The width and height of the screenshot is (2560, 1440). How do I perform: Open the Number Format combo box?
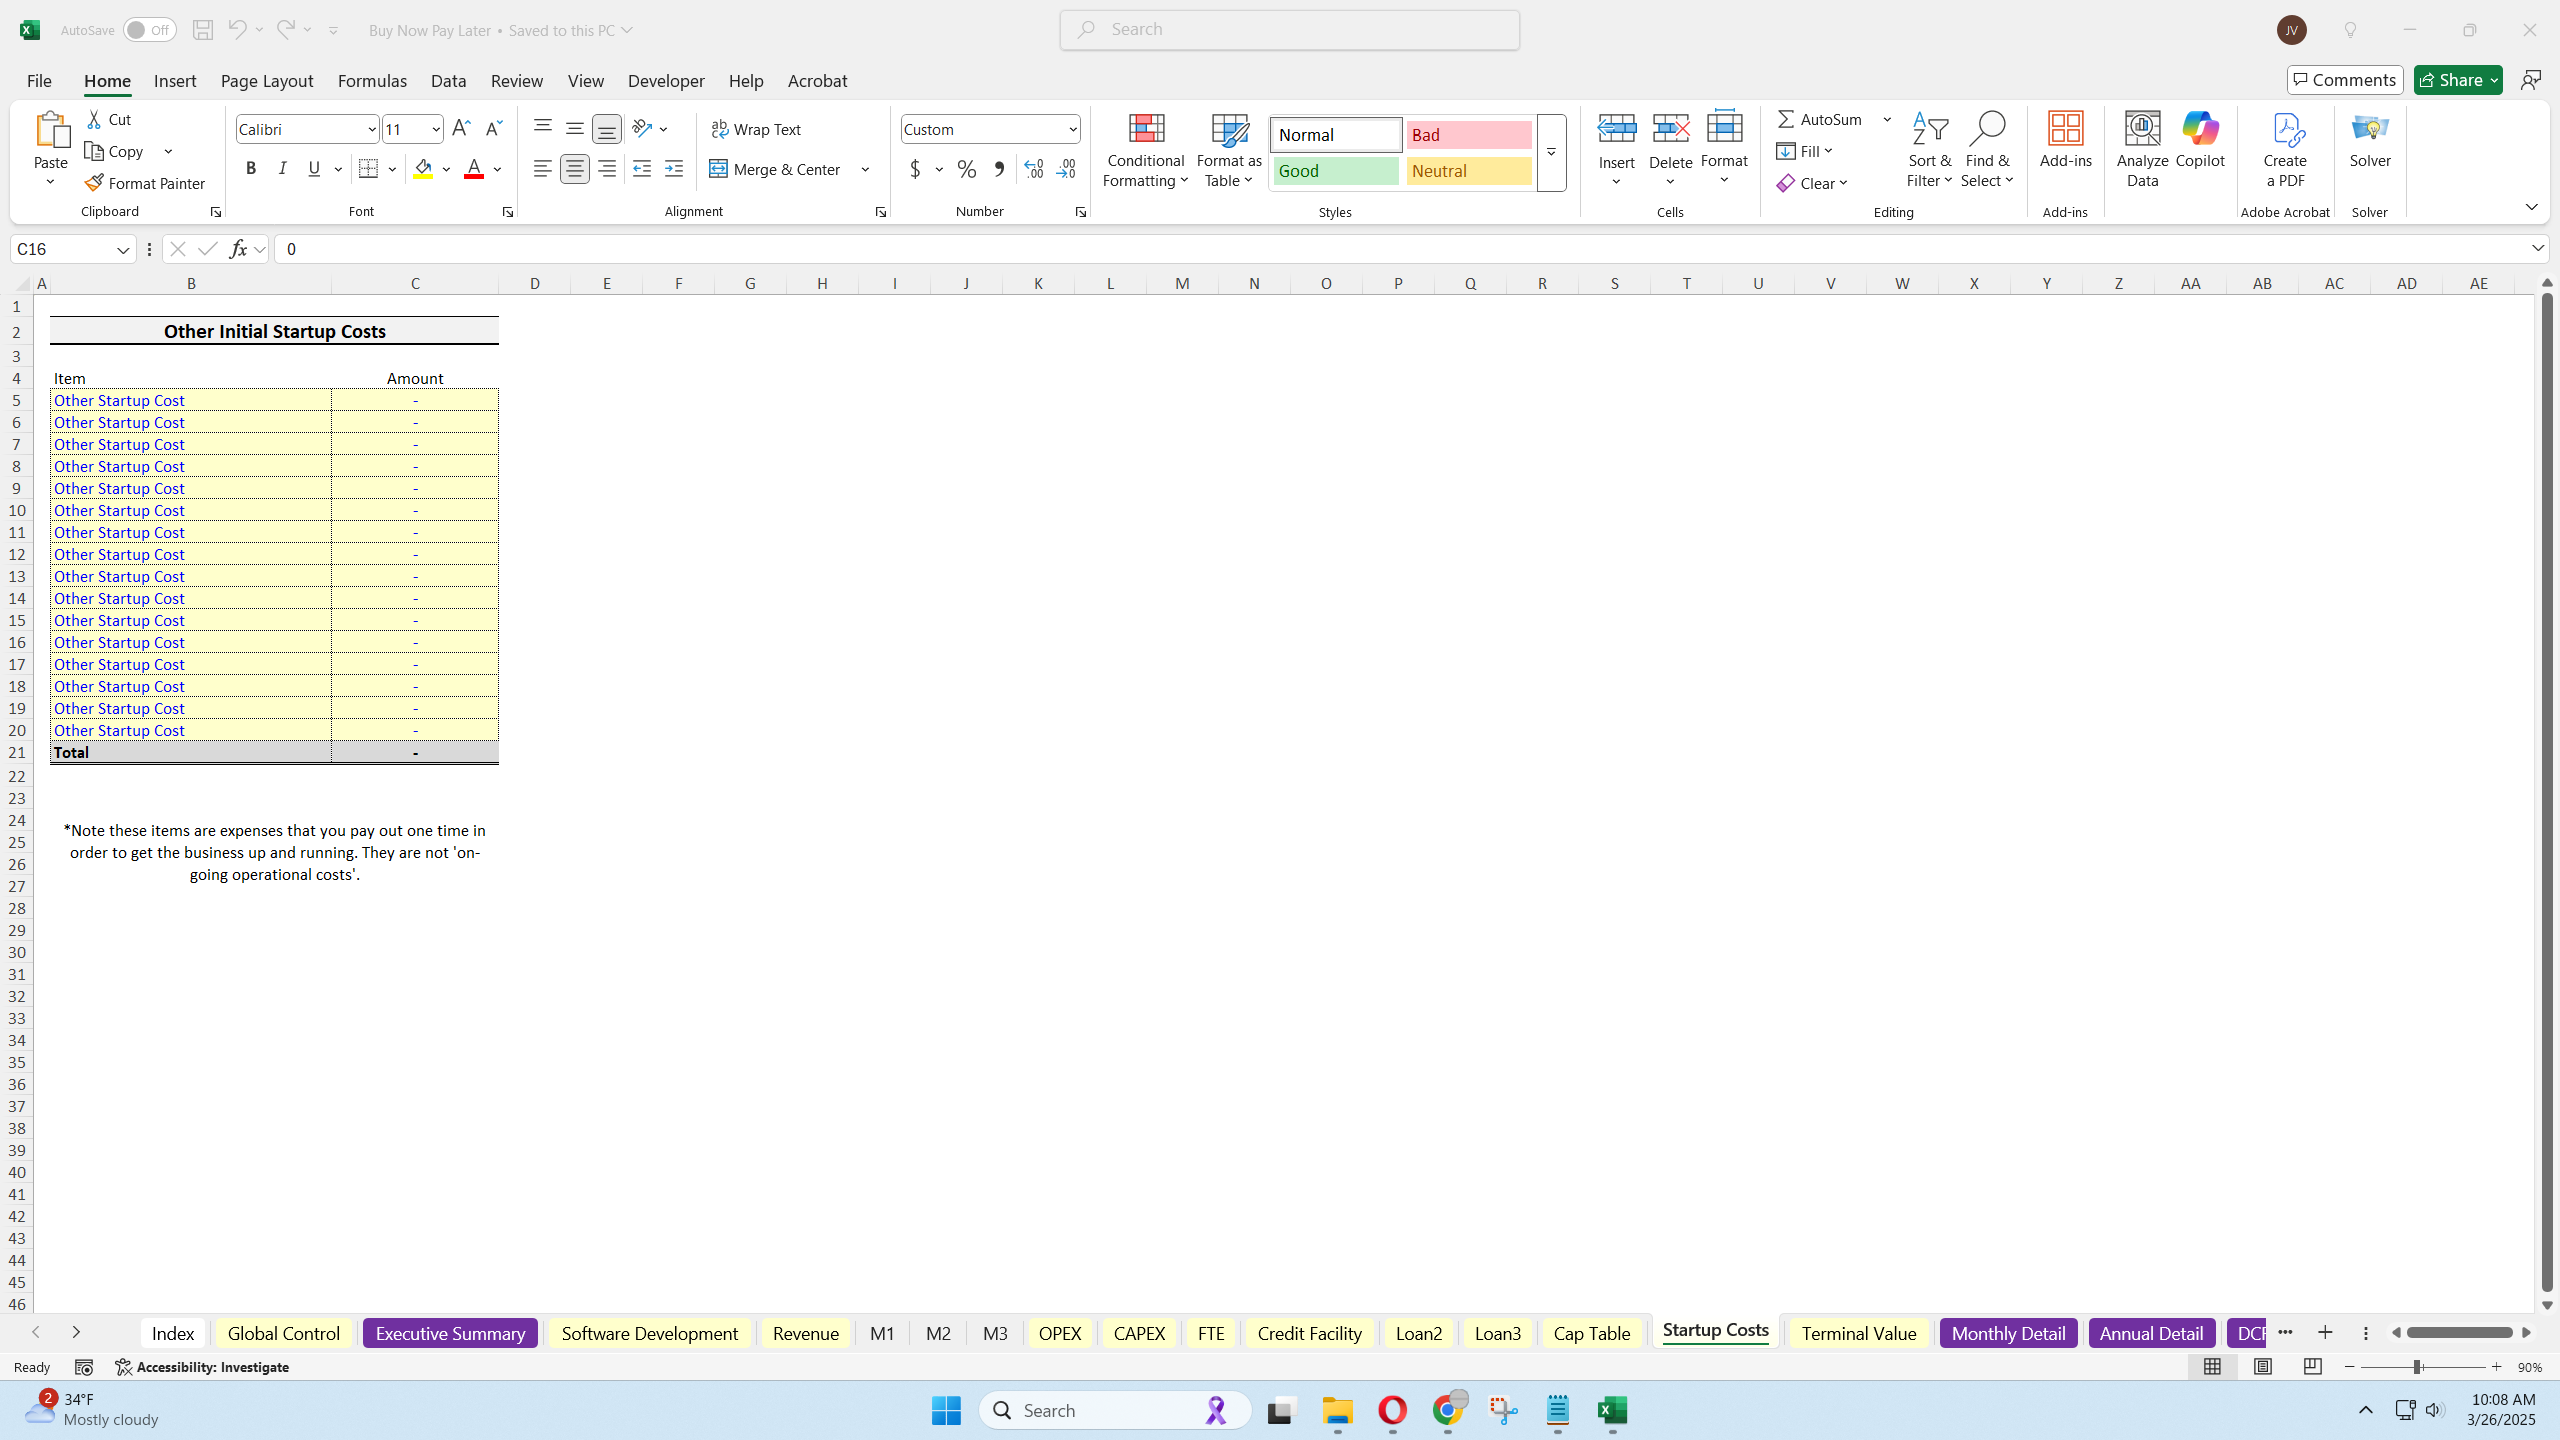pos(988,128)
